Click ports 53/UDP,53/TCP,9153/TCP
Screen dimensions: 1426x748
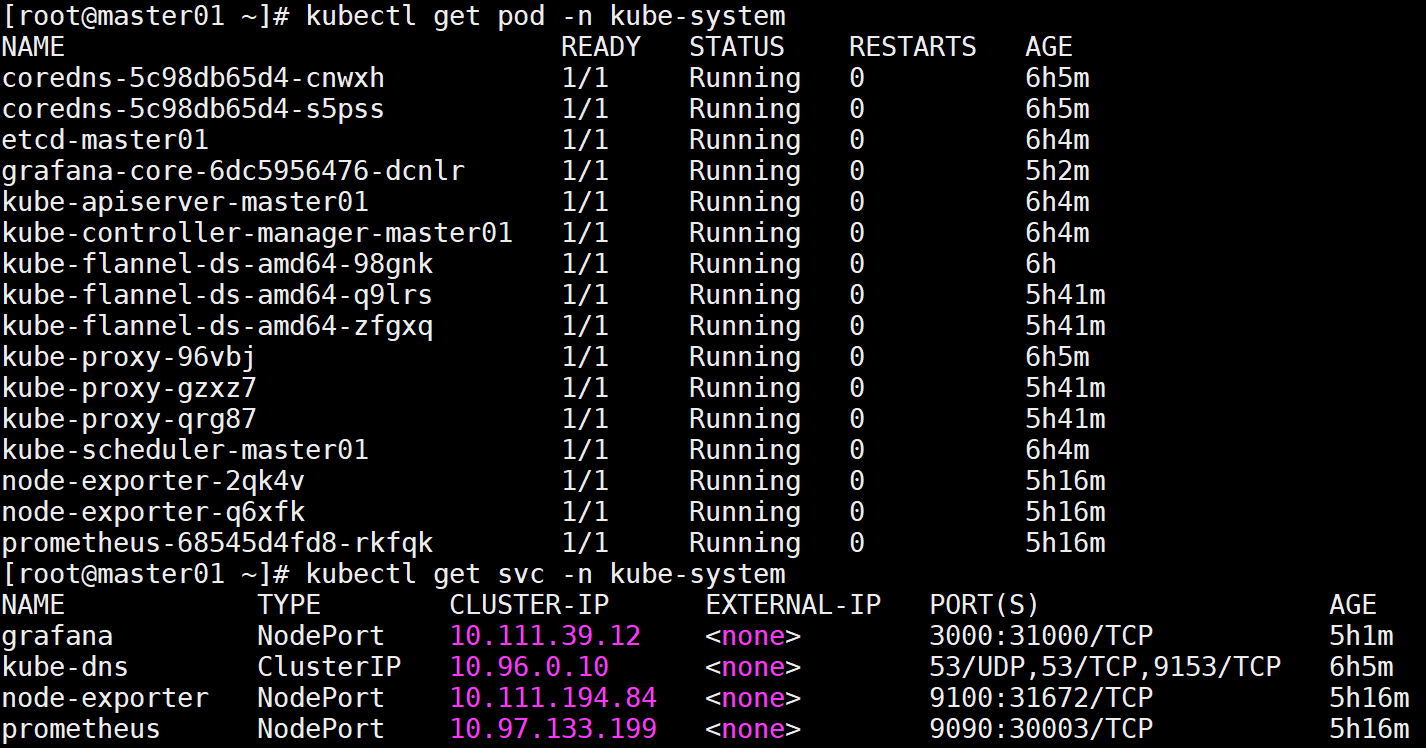(x=1105, y=667)
